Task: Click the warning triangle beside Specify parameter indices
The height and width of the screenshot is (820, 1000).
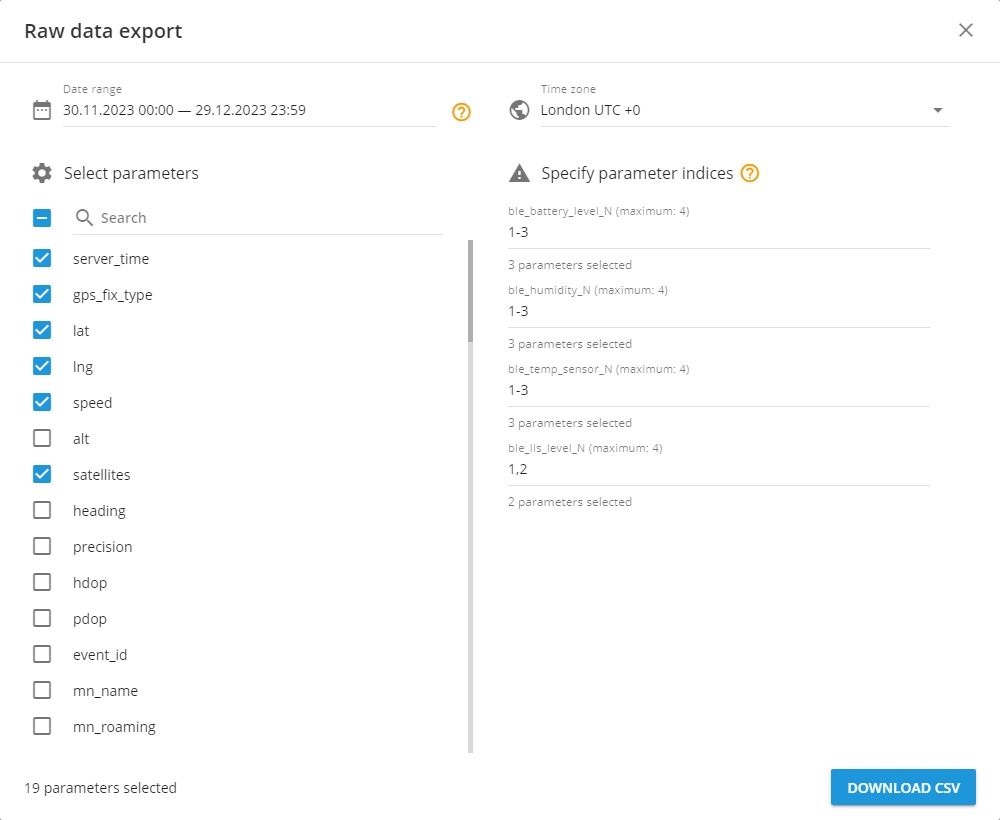Action: coord(519,172)
